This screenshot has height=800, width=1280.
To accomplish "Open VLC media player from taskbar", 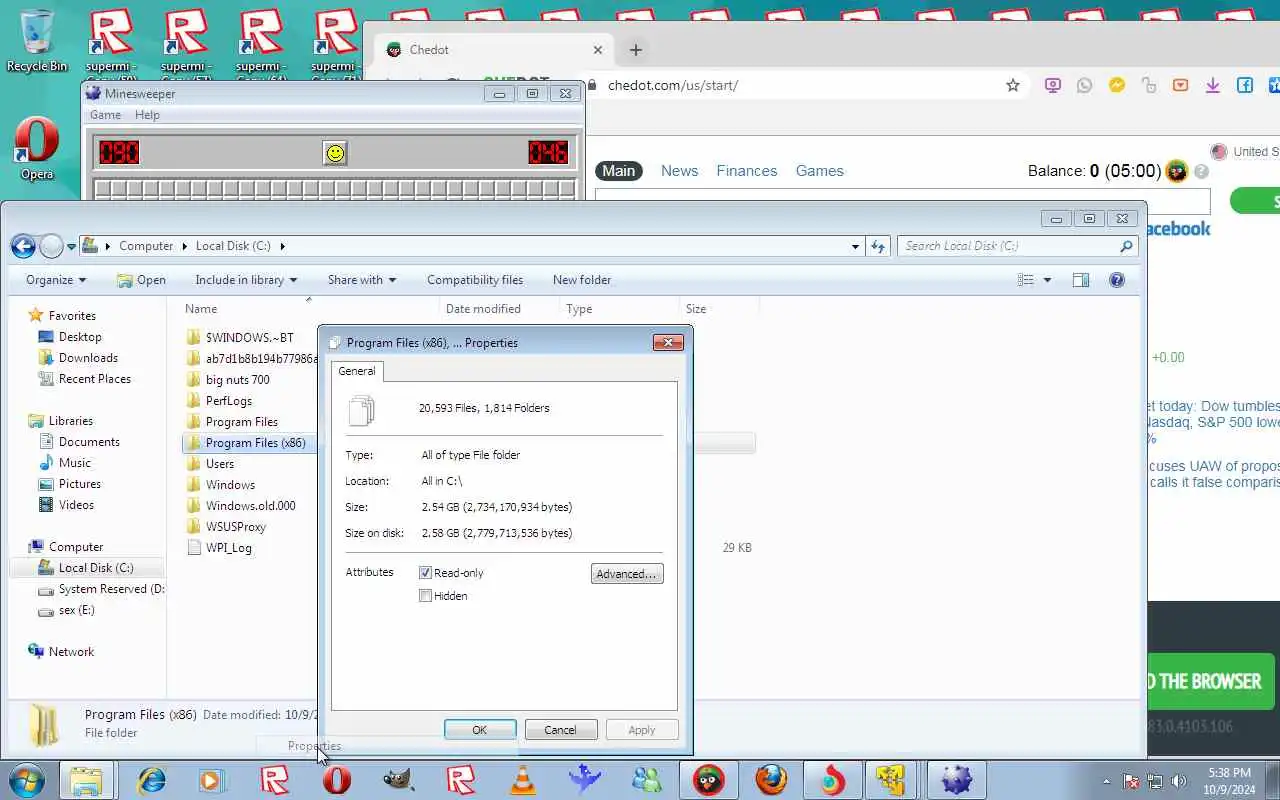I will click(x=523, y=780).
